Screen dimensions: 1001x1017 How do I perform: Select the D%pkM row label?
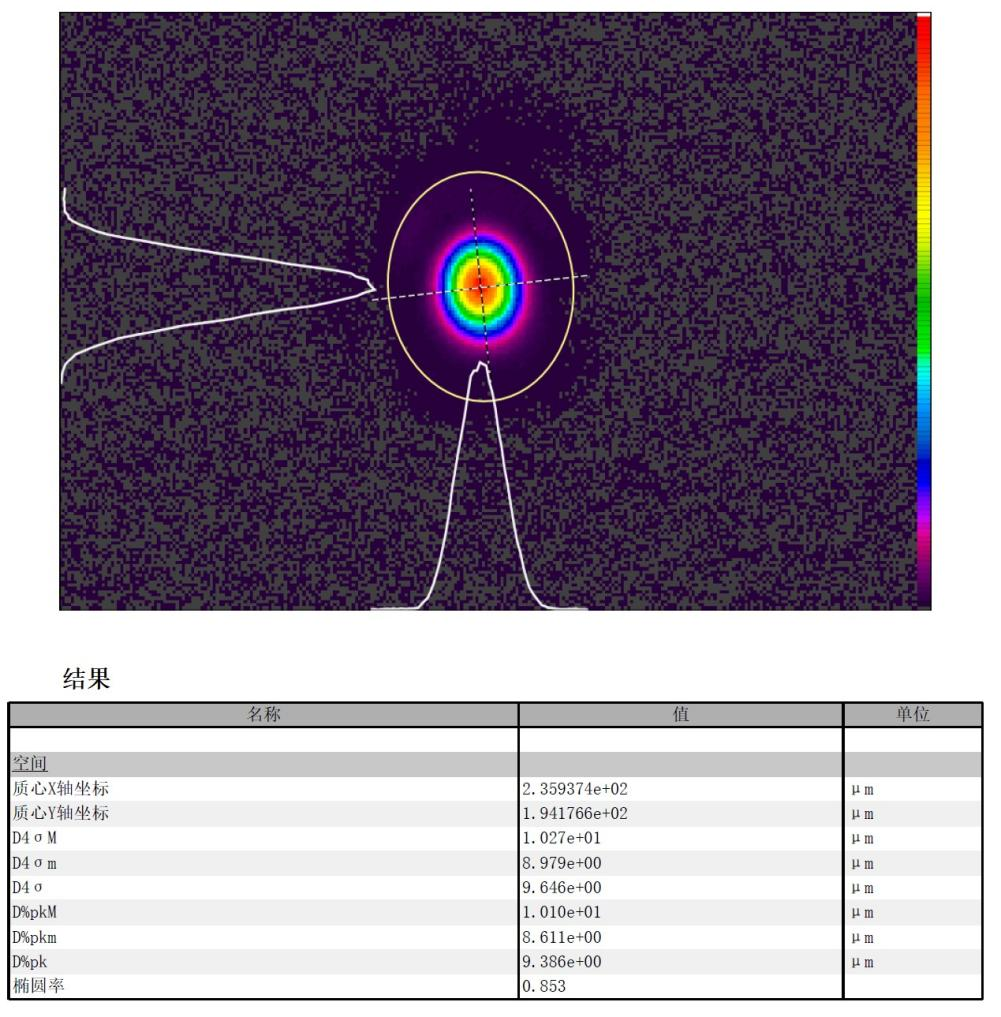coord(34,912)
